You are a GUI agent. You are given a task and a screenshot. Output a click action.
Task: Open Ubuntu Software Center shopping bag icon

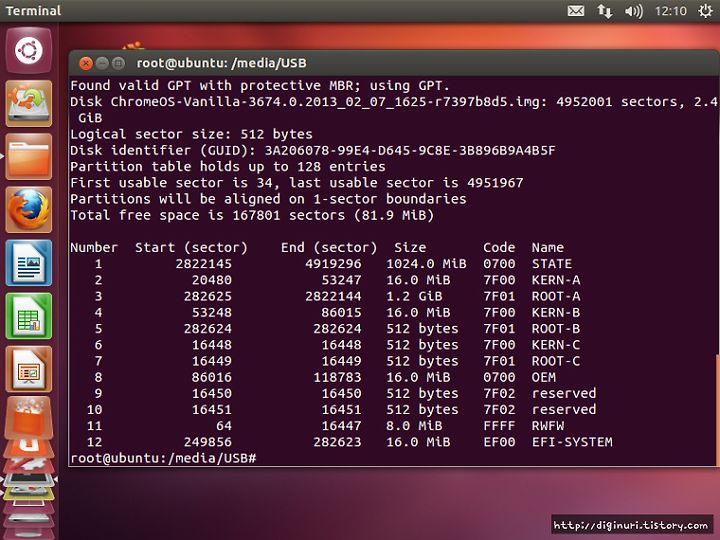click(x=28, y=419)
